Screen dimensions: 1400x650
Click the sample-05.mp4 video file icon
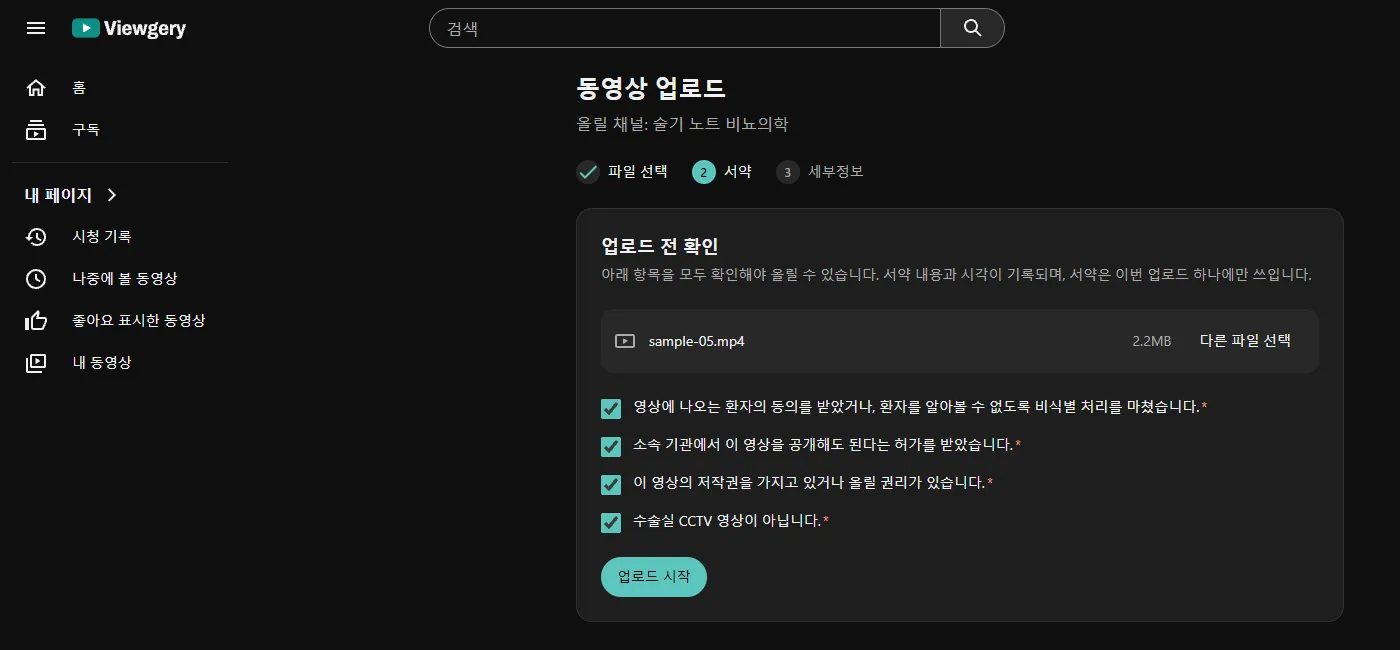[x=625, y=341]
